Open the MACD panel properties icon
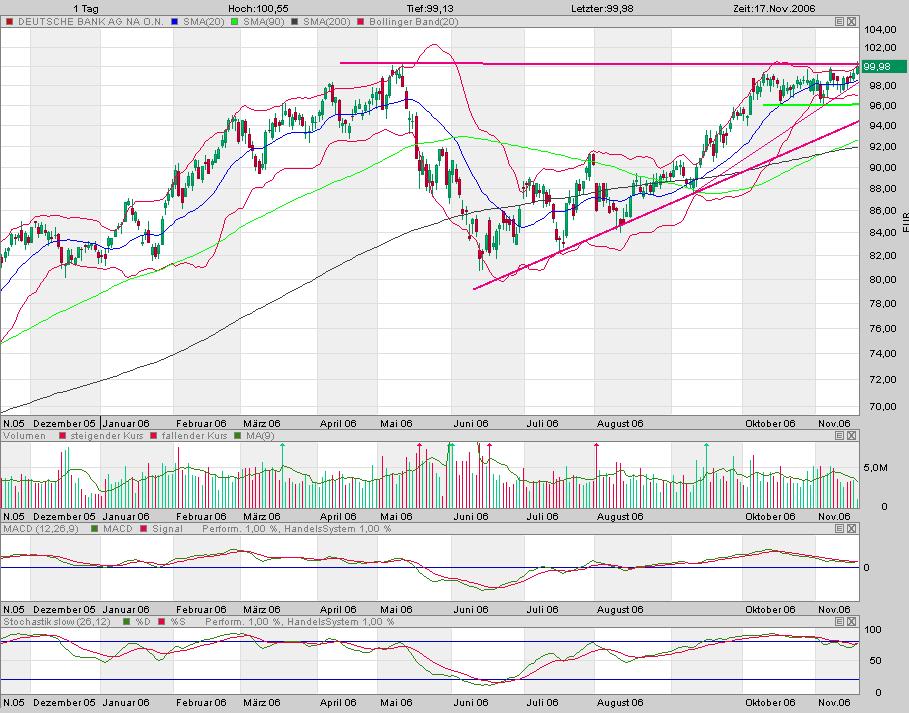The width and height of the screenshot is (909, 713). pos(839,530)
